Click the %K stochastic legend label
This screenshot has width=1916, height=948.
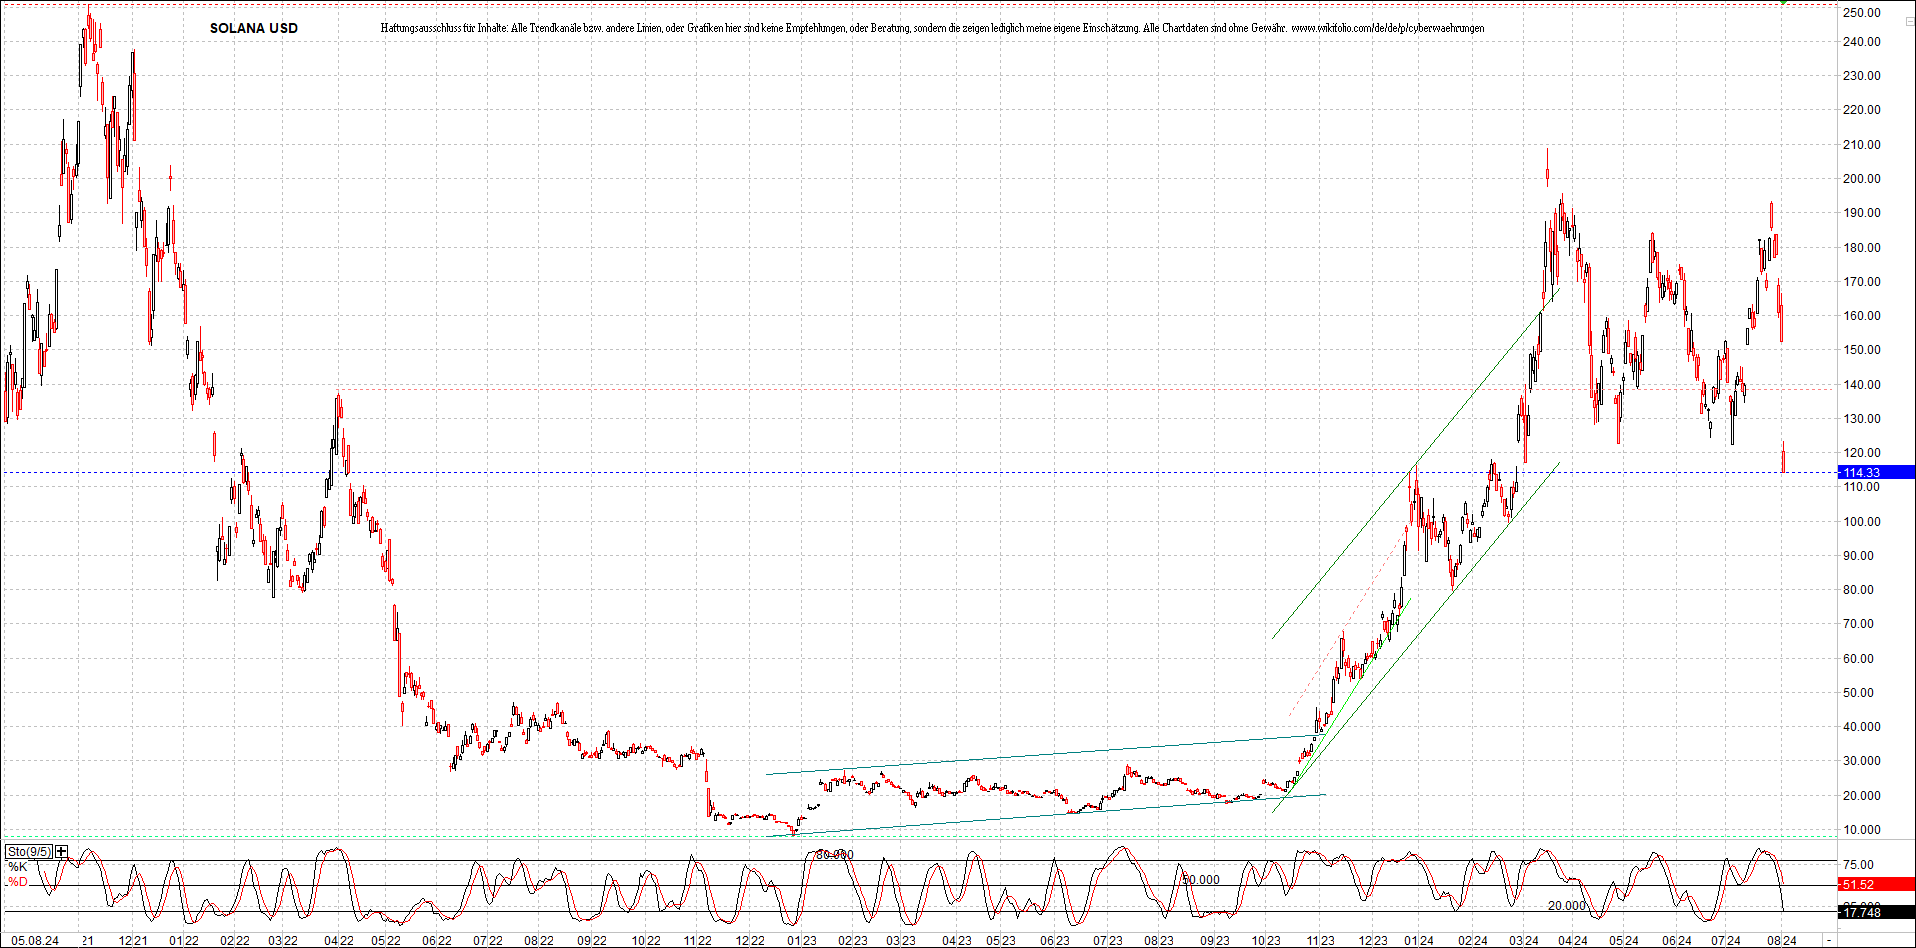tap(18, 867)
